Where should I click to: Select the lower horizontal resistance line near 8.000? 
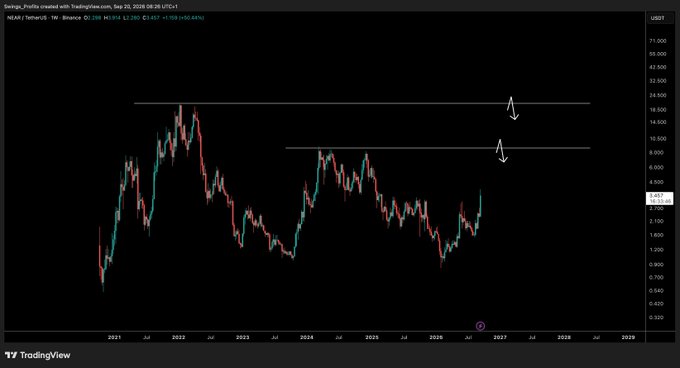(437, 148)
